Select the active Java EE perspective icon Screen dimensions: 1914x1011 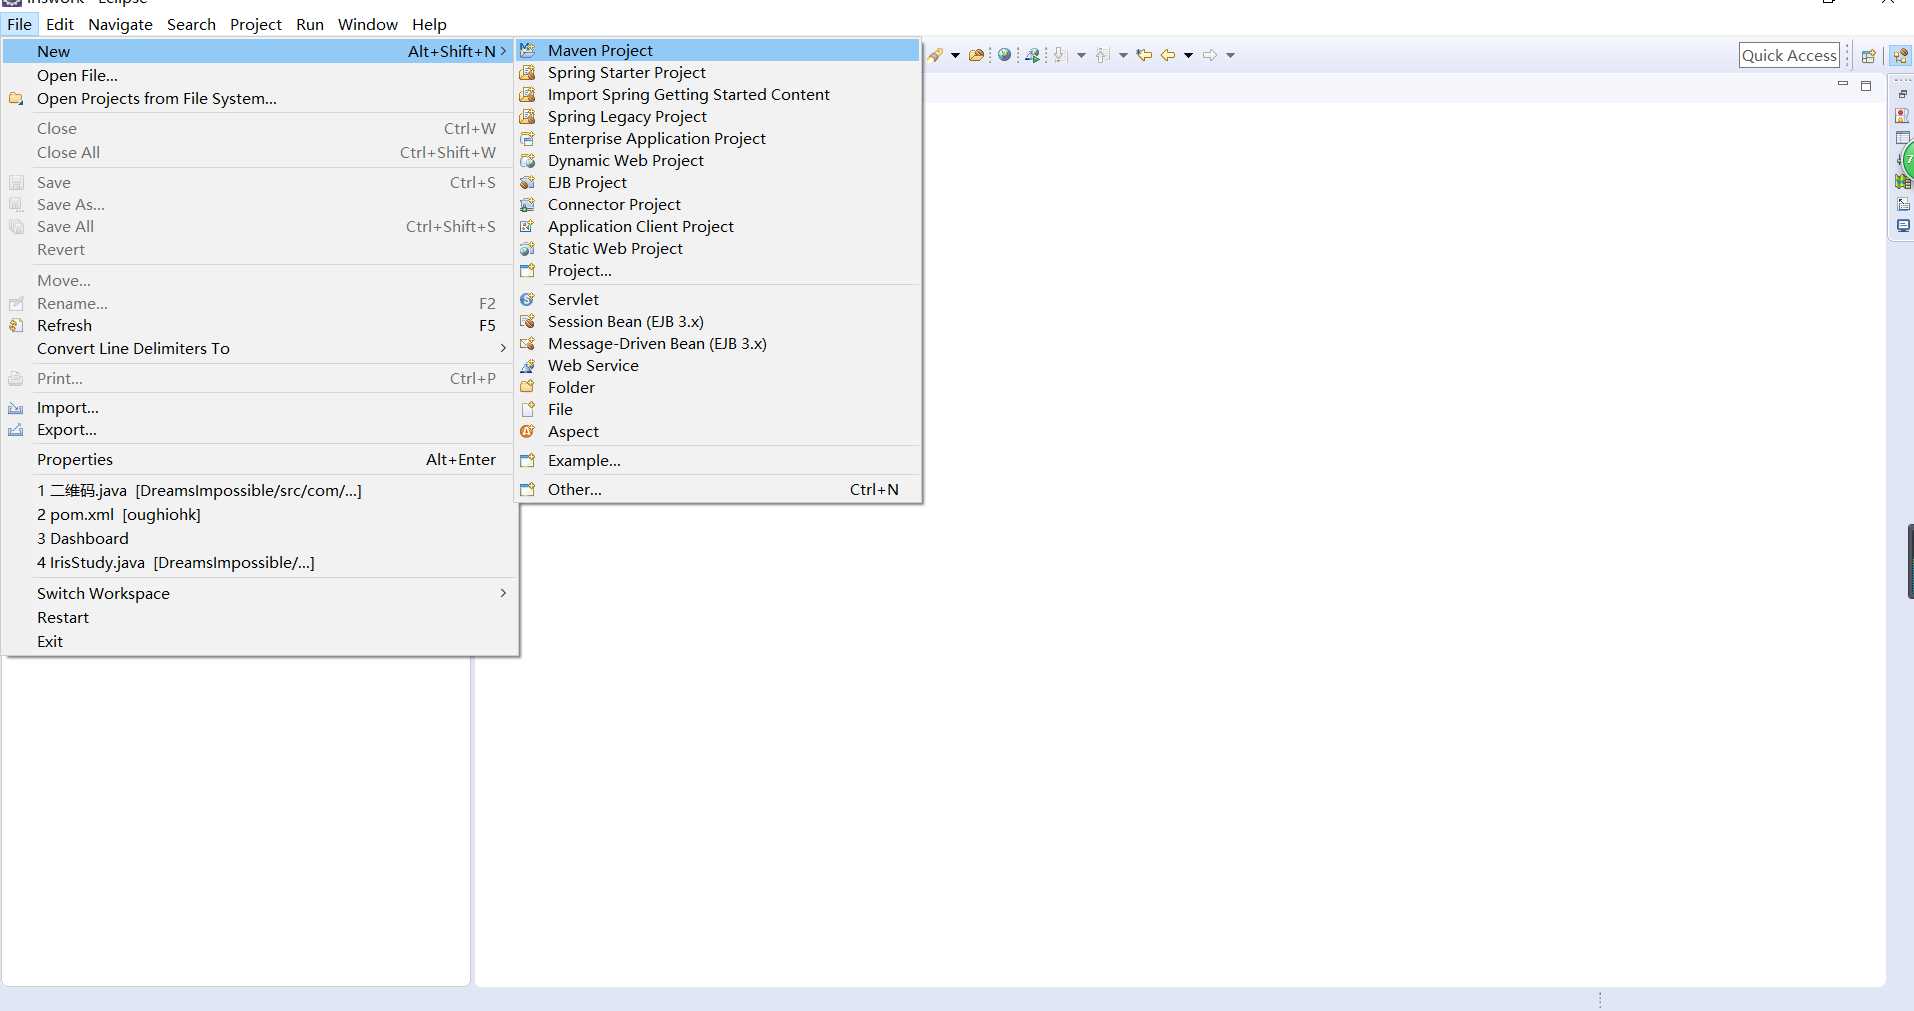pyautogui.click(x=1900, y=56)
